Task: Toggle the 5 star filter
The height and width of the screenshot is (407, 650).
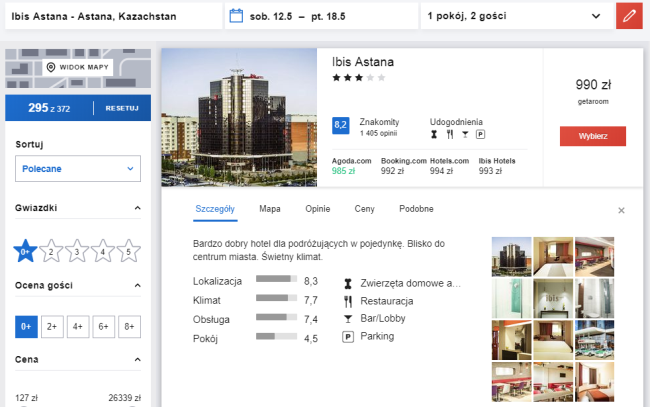Action: click(x=127, y=252)
